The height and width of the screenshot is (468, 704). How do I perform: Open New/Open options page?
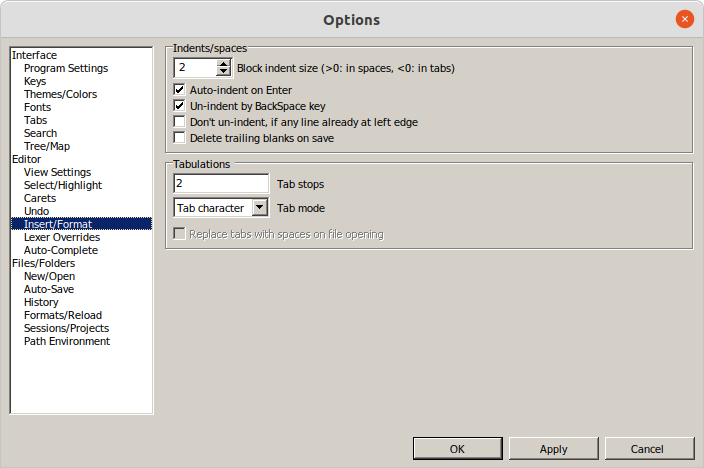(49, 276)
